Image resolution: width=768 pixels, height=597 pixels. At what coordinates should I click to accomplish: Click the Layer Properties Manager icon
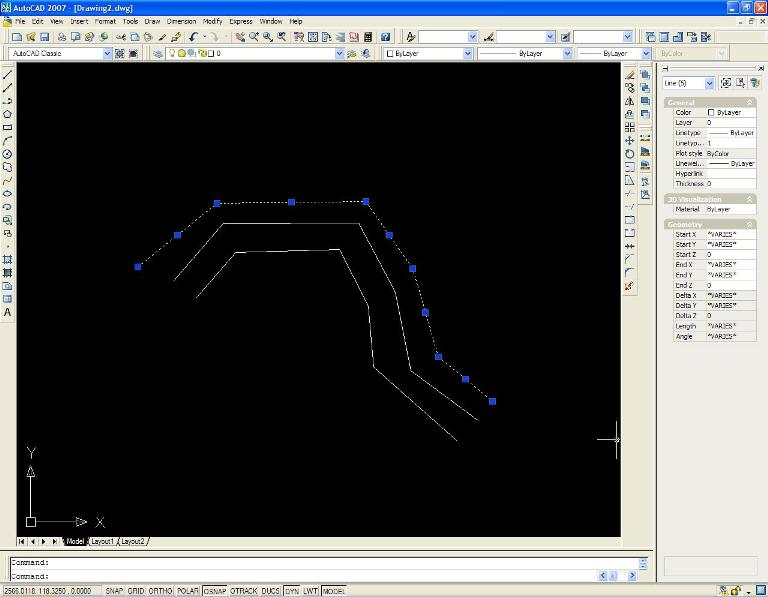(158, 53)
